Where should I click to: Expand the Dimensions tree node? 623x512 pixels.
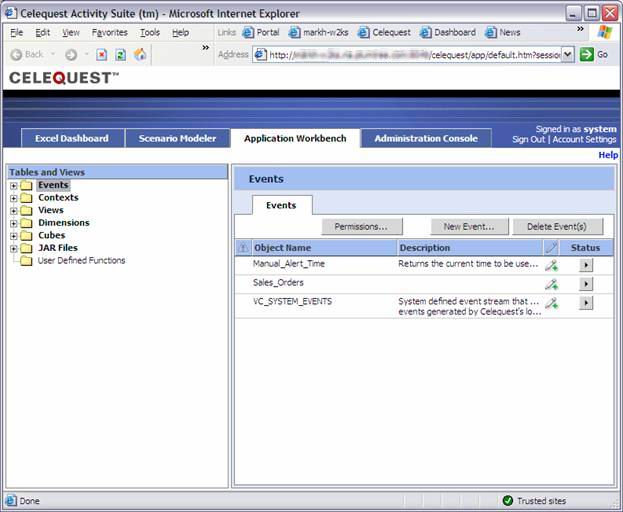[14, 224]
